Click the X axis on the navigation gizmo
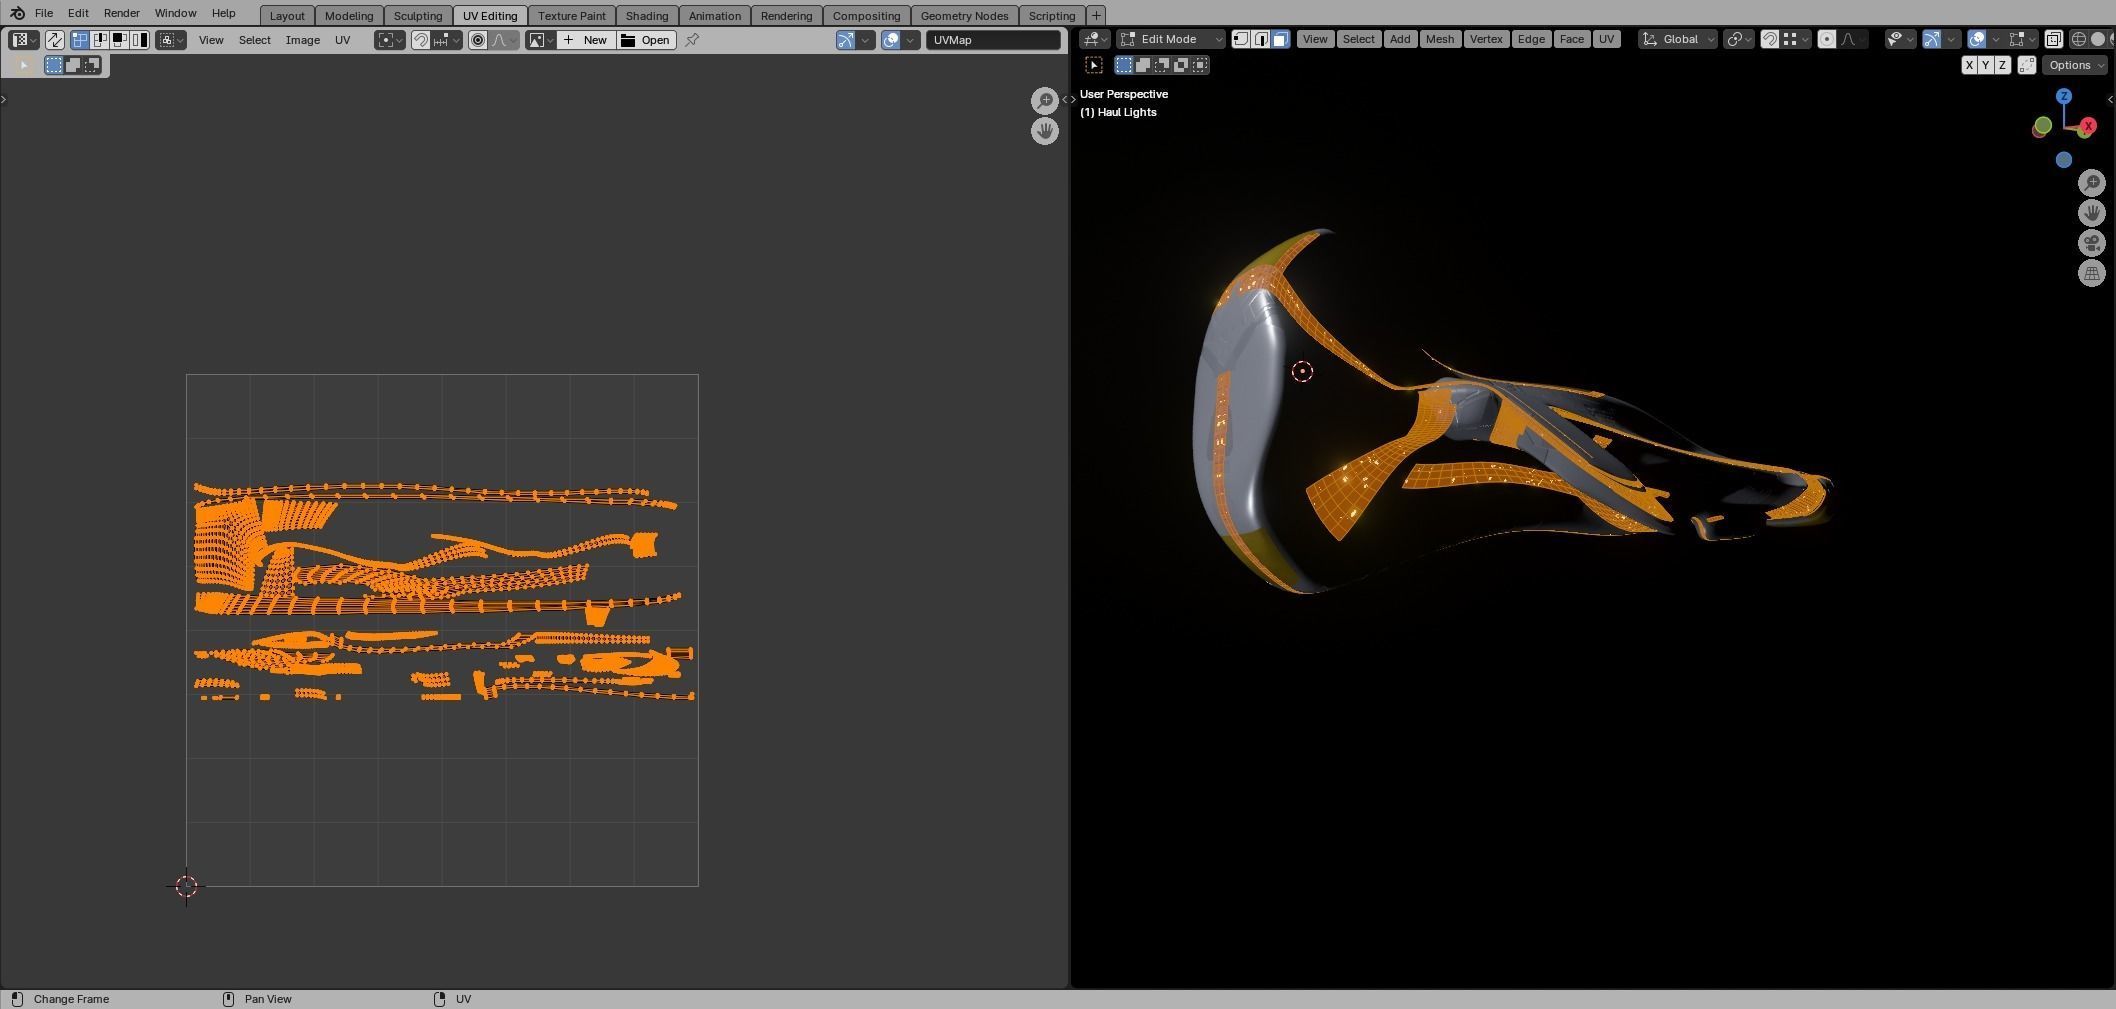This screenshot has height=1009, width=2116. pos(2088,126)
